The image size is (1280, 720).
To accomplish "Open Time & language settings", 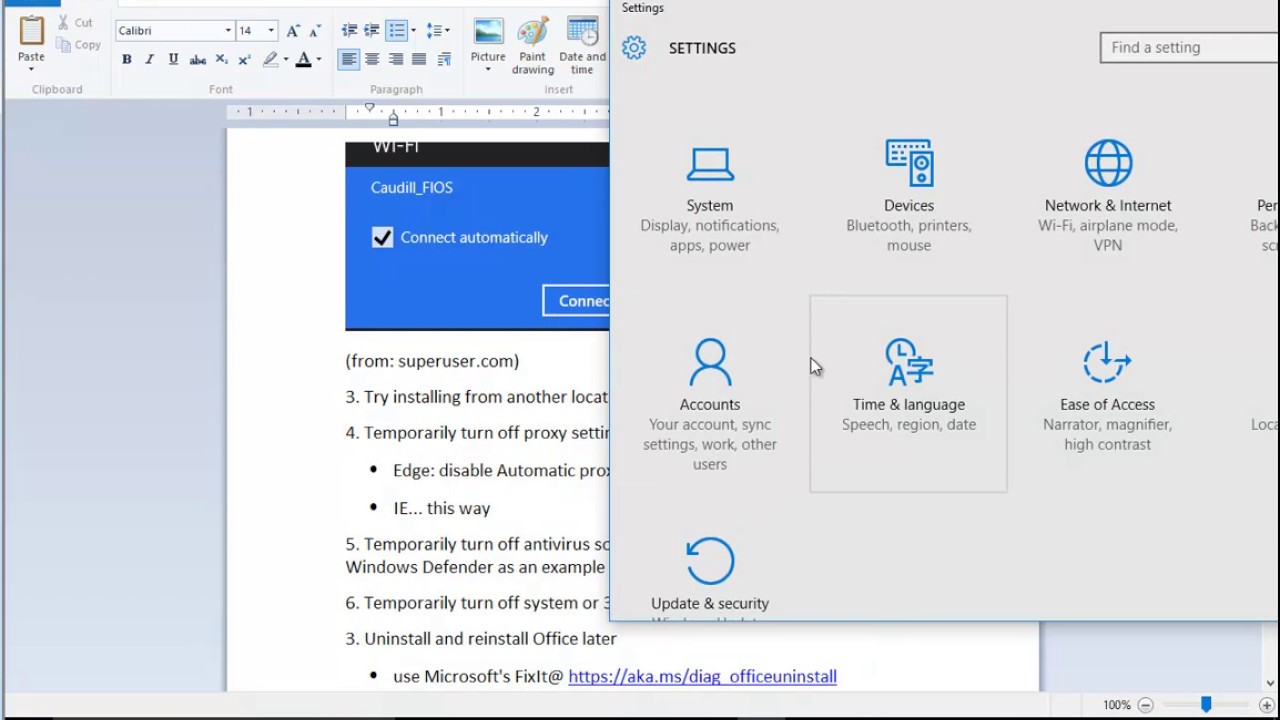I will pos(909,393).
